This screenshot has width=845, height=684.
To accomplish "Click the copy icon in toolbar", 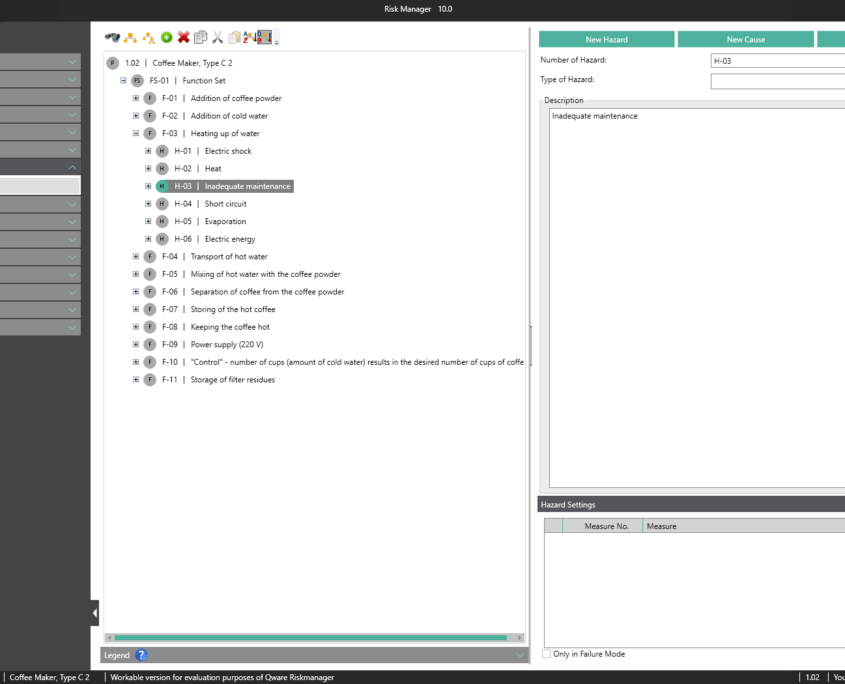I will [x=200, y=38].
